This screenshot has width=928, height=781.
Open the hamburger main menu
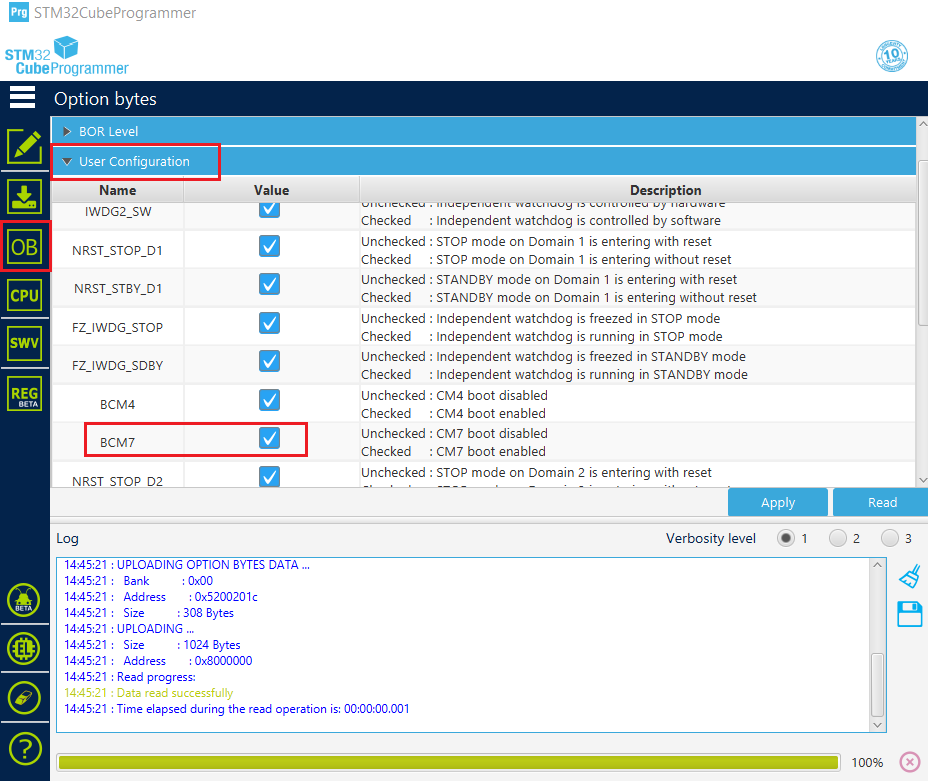point(22,97)
